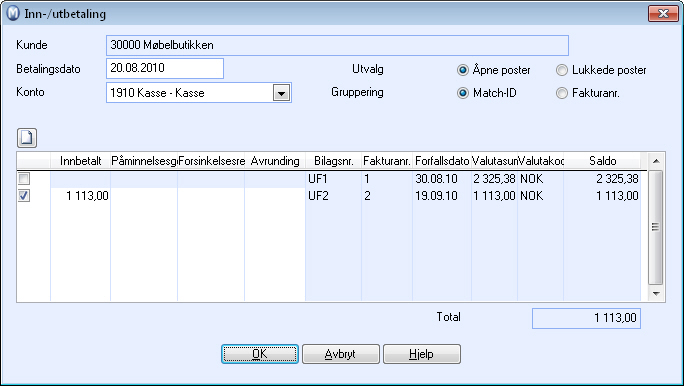Screen dimensions: 684x386
Task: Click the Mamut application icon in title bar
Action: (x=13, y=14)
